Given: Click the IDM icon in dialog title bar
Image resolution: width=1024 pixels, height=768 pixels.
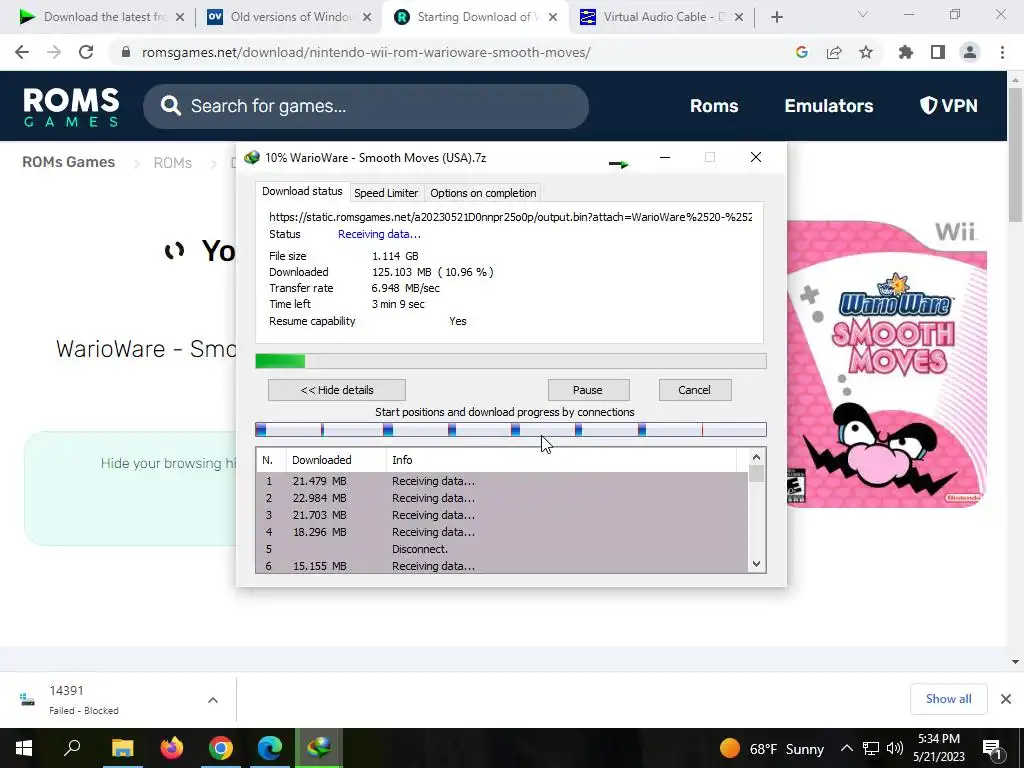Looking at the screenshot, I should pos(251,157).
